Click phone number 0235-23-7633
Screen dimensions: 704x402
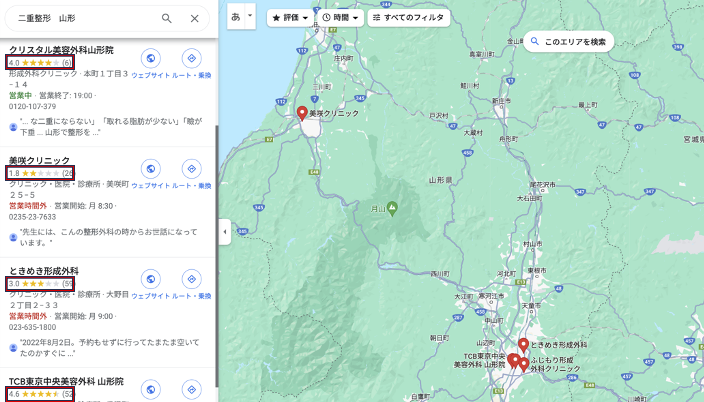click(32, 217)
